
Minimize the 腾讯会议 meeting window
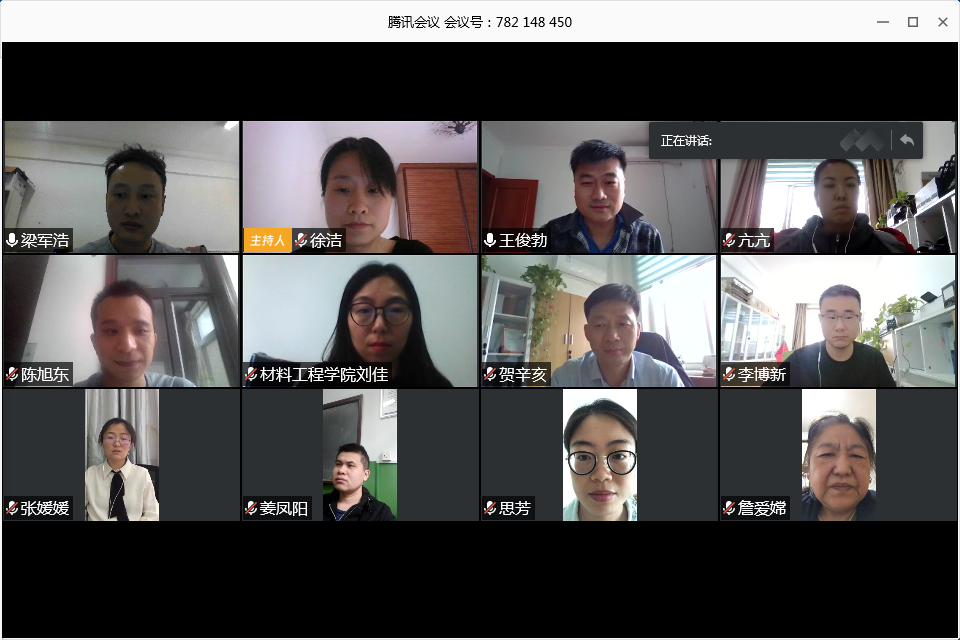[x=882, y=22]
